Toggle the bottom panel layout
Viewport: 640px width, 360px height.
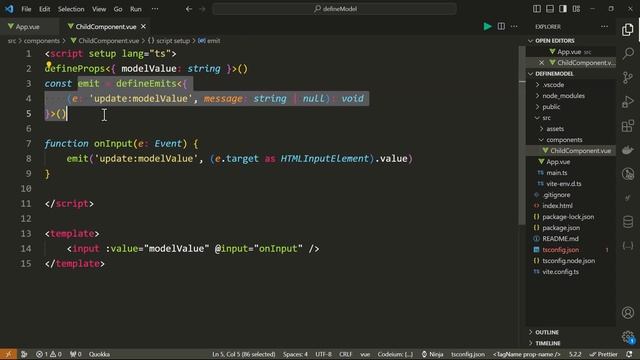[550, 9]
